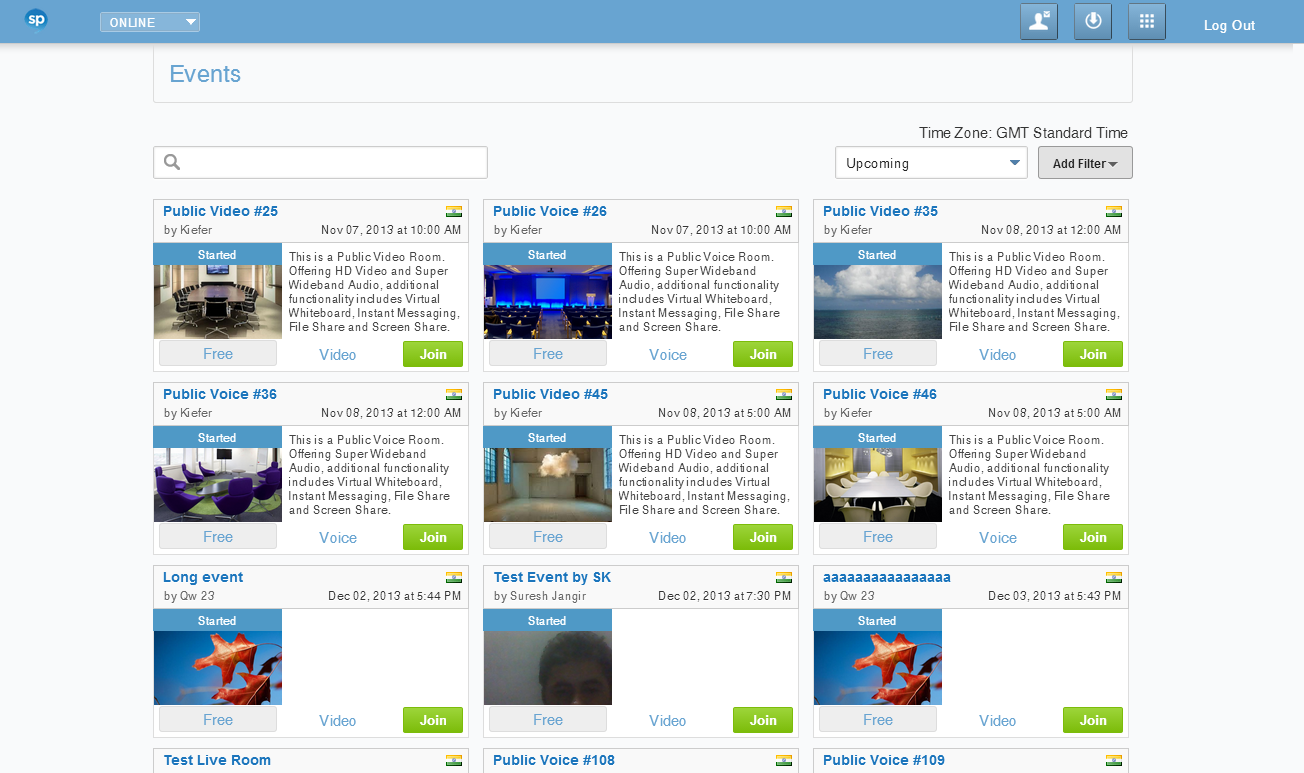Click the events search input field
This screenshot has width=1304, height=773.
(x=330, y=162)
